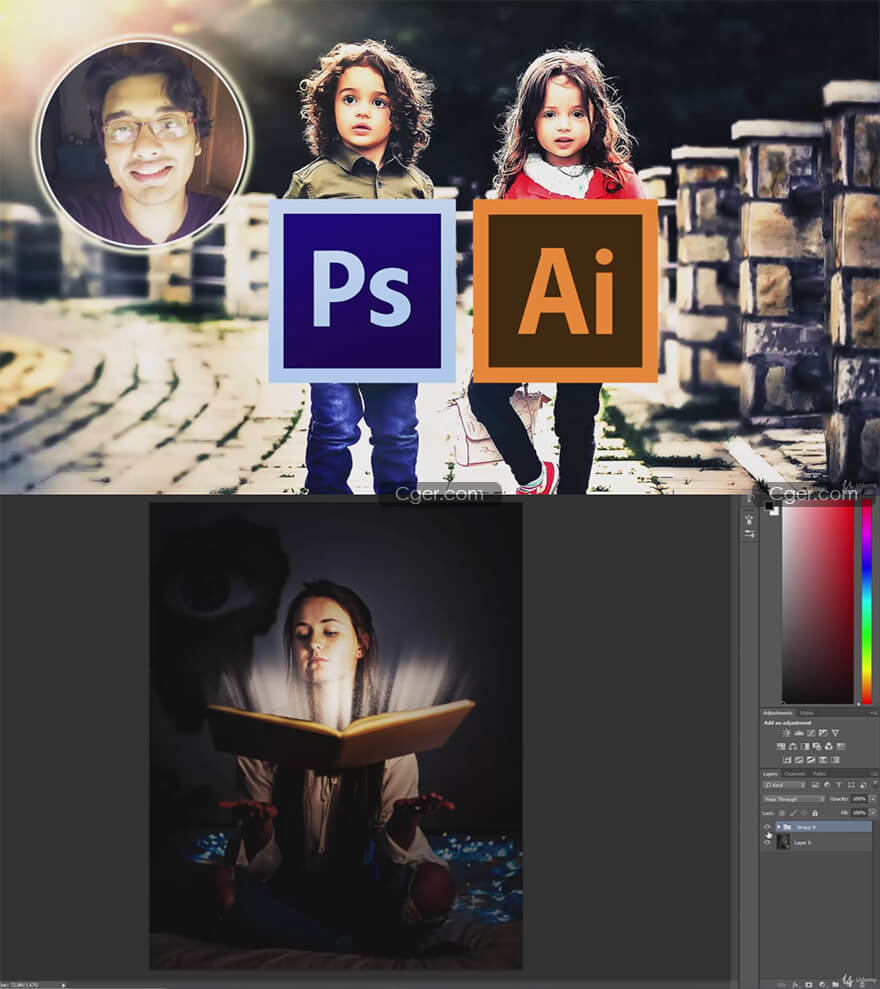Toggle lock all padlock icon
Image resolution: width=880 pixels, height=989 pixels.
[815, 813]
